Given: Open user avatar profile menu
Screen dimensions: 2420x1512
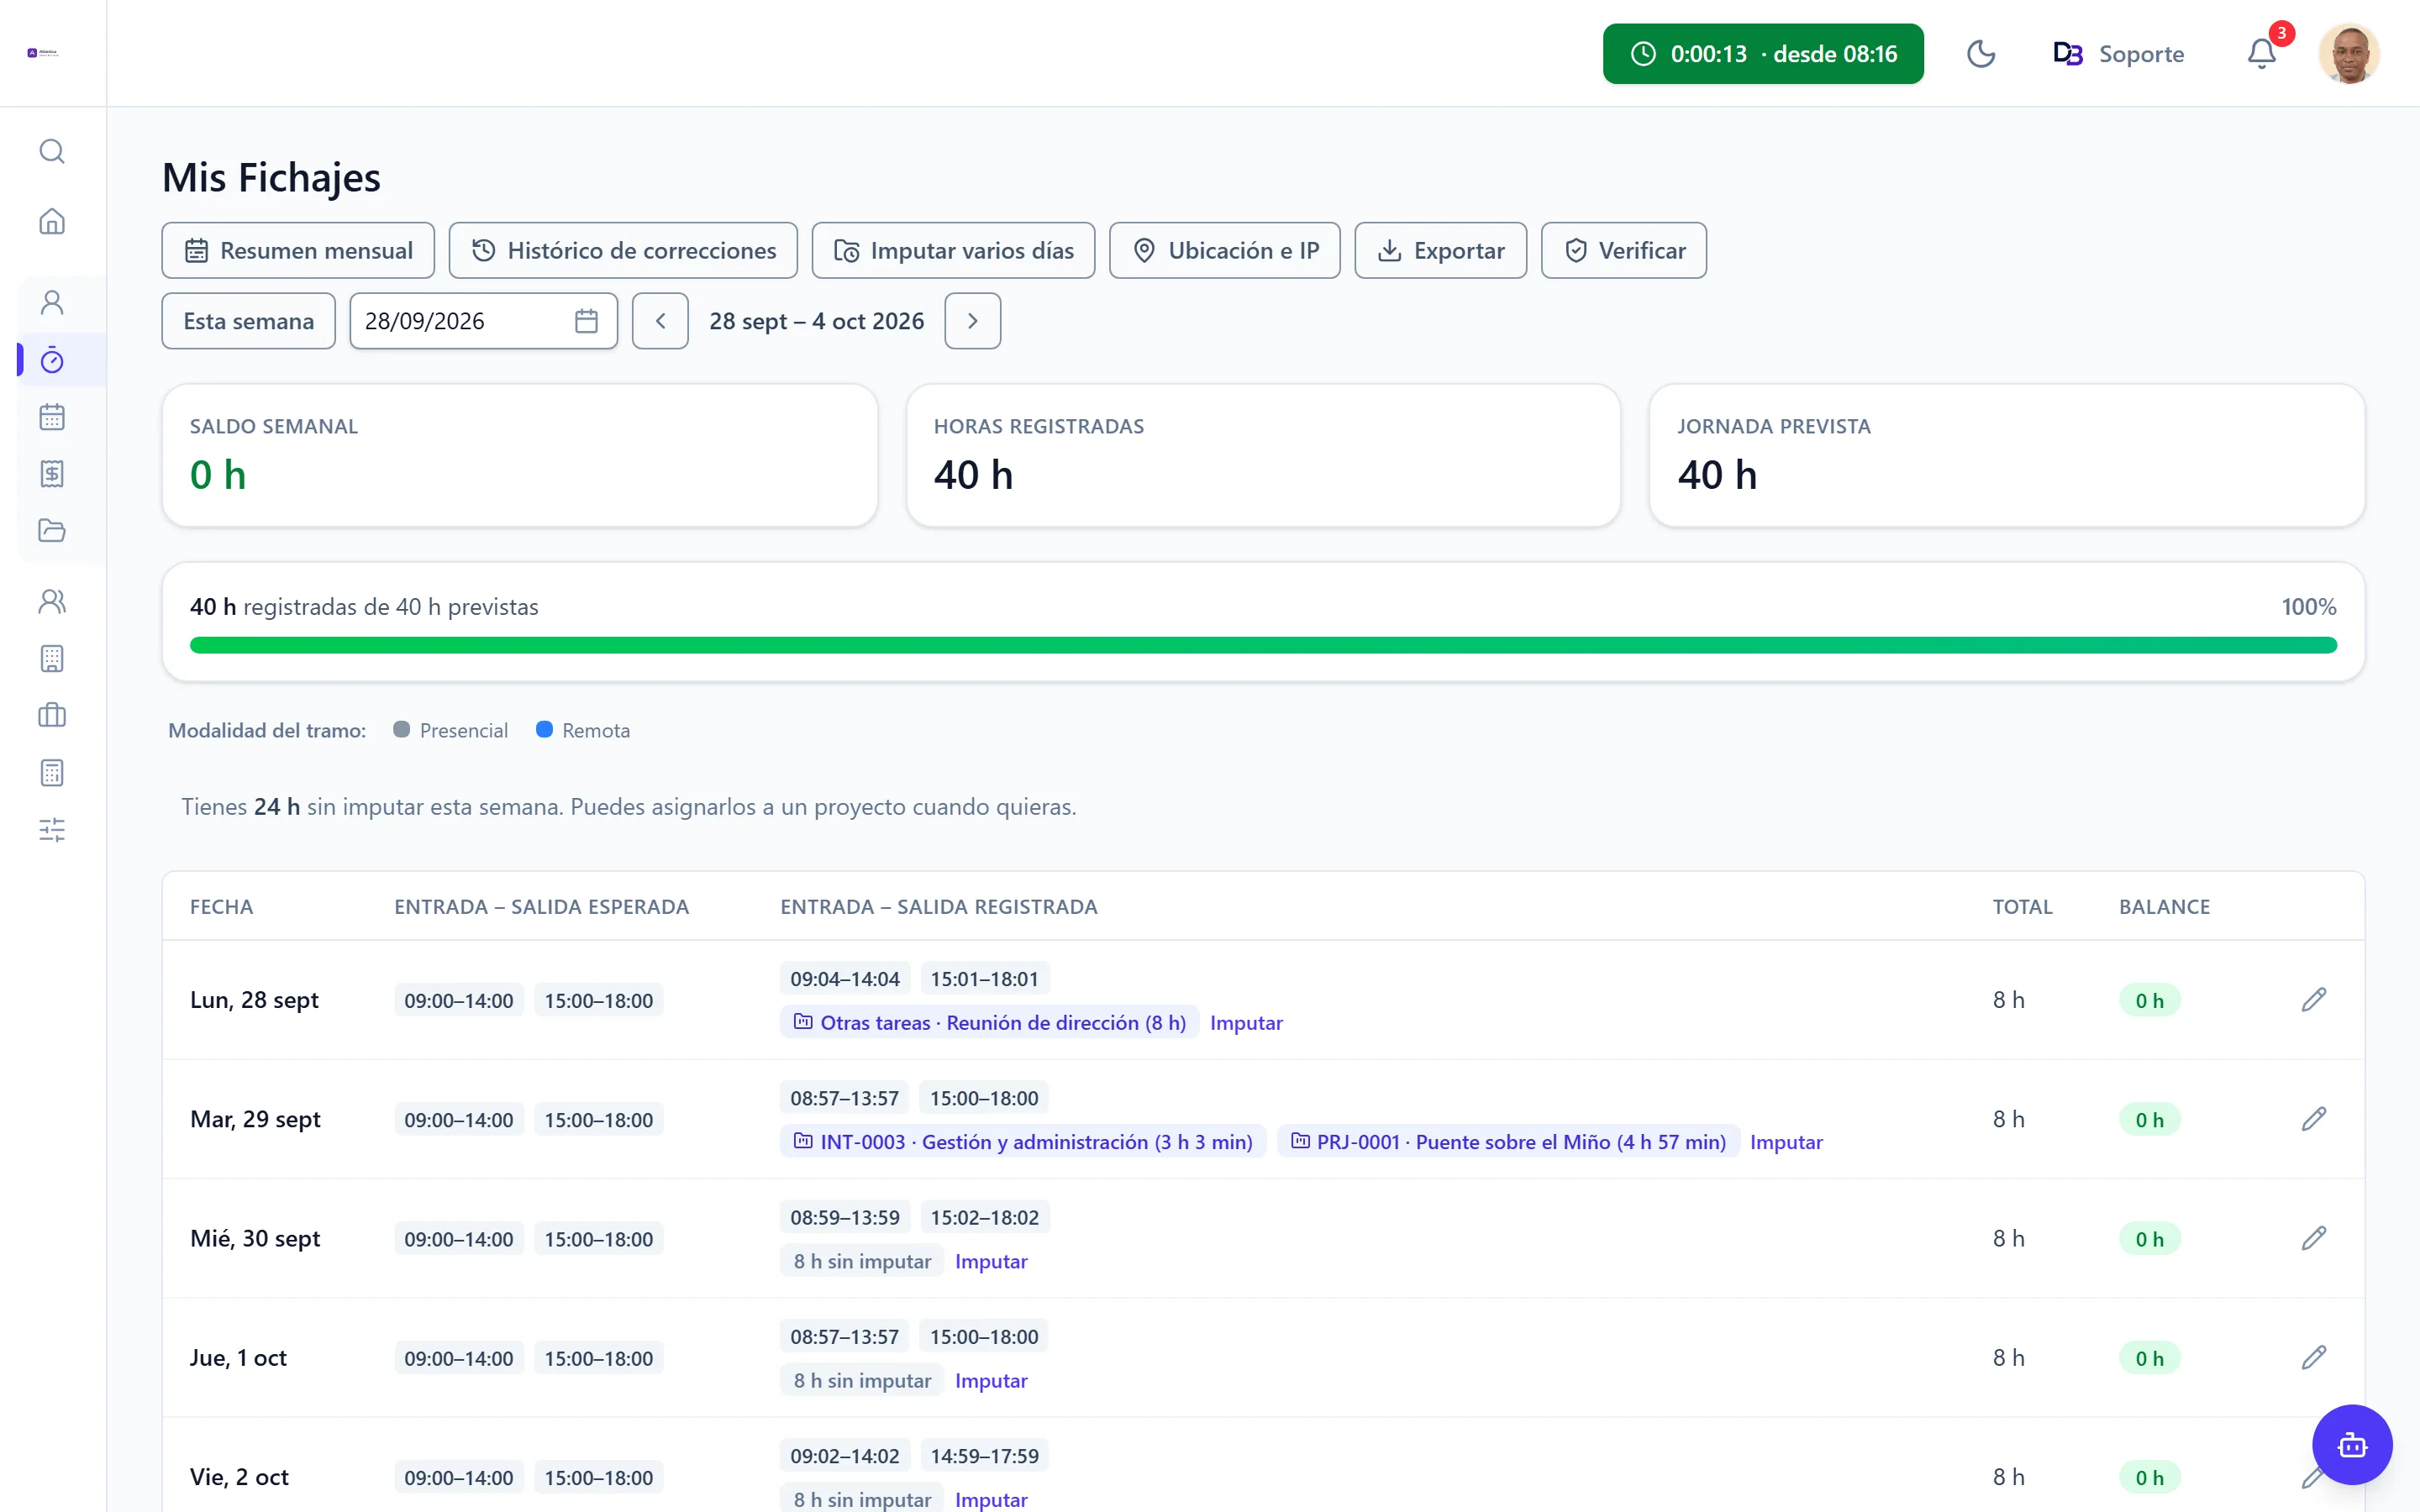Looking at the screenshot, I should point(2349,54).
